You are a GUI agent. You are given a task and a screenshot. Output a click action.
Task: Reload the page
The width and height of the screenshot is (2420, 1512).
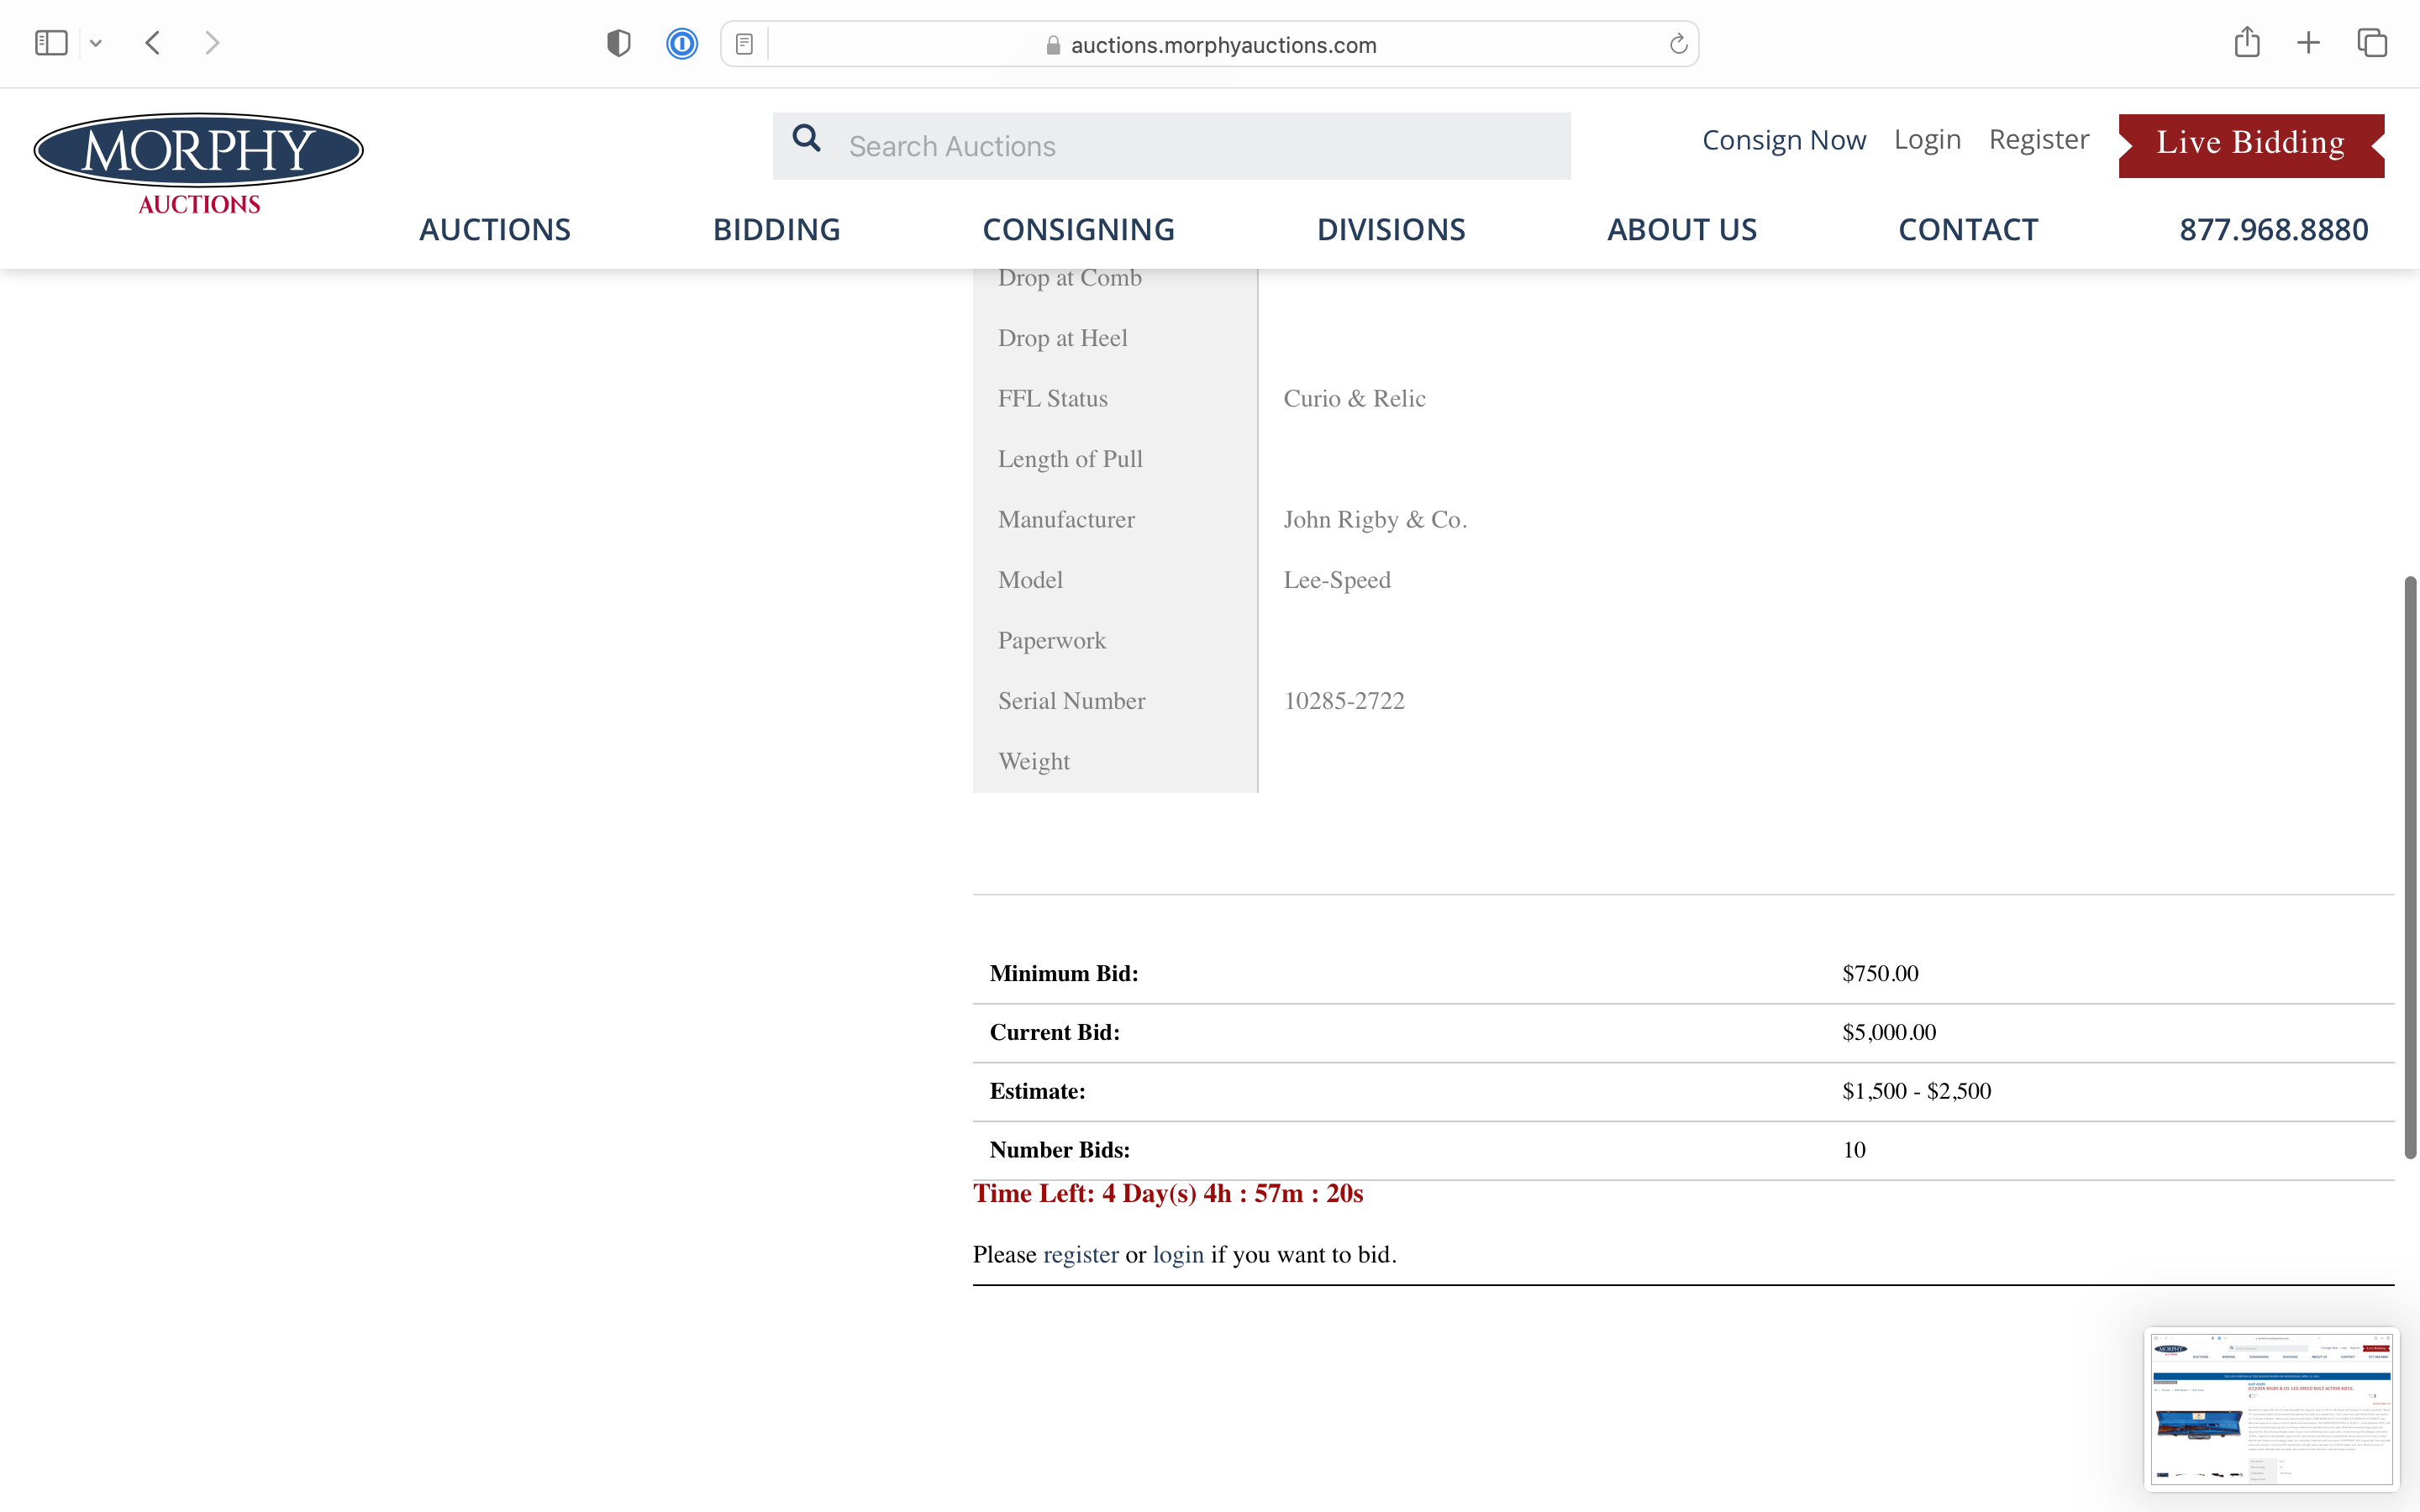[x=1678, y=44]
